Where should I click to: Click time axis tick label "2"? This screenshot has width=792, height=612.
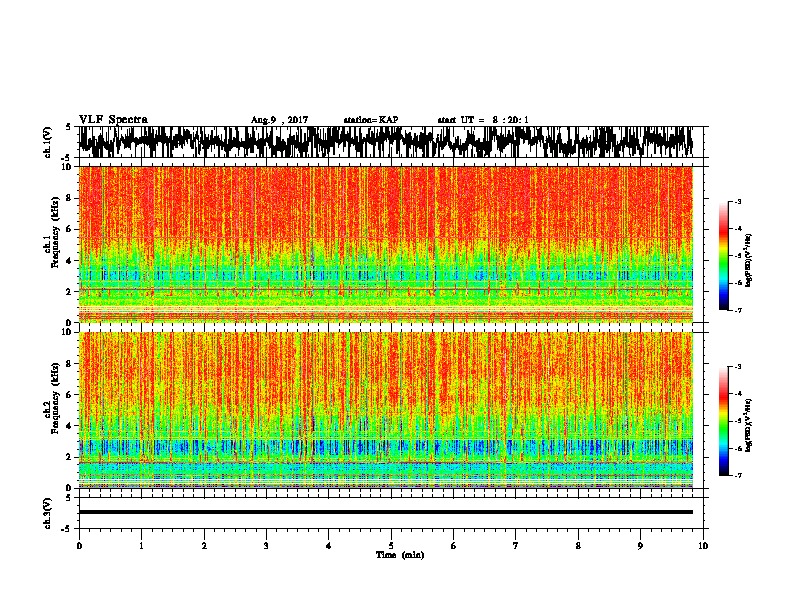tap(204, 546)
